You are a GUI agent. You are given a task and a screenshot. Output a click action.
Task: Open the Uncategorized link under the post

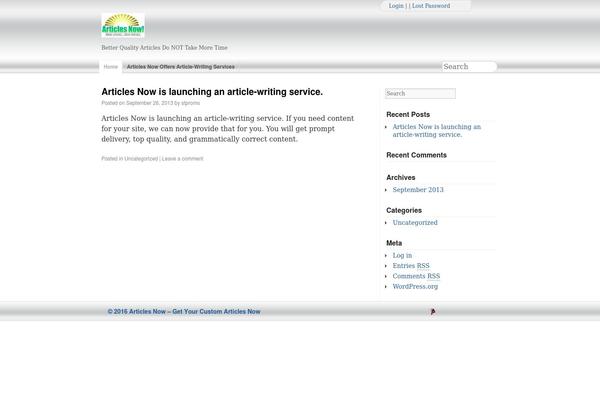(141, 158)
